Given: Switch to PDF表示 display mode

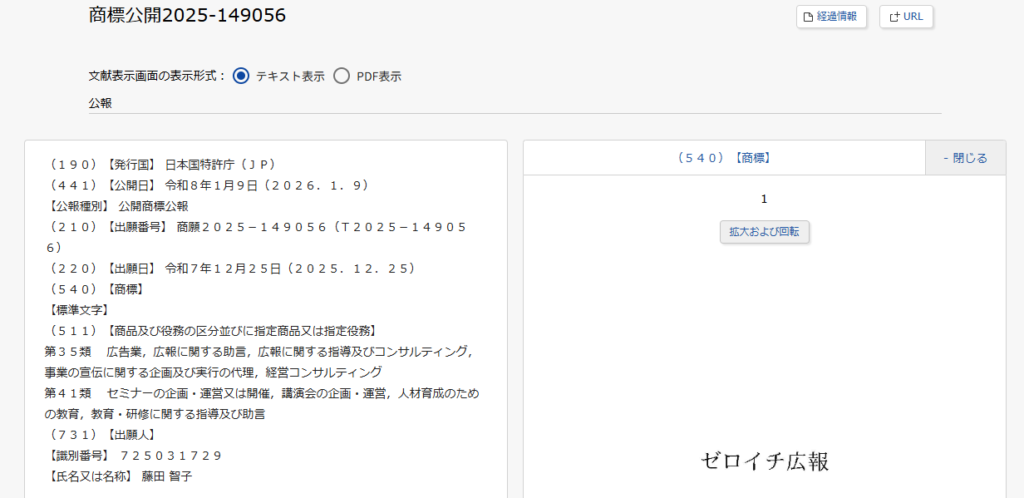Looking at the screenshot, I should [x=342, y=76].
